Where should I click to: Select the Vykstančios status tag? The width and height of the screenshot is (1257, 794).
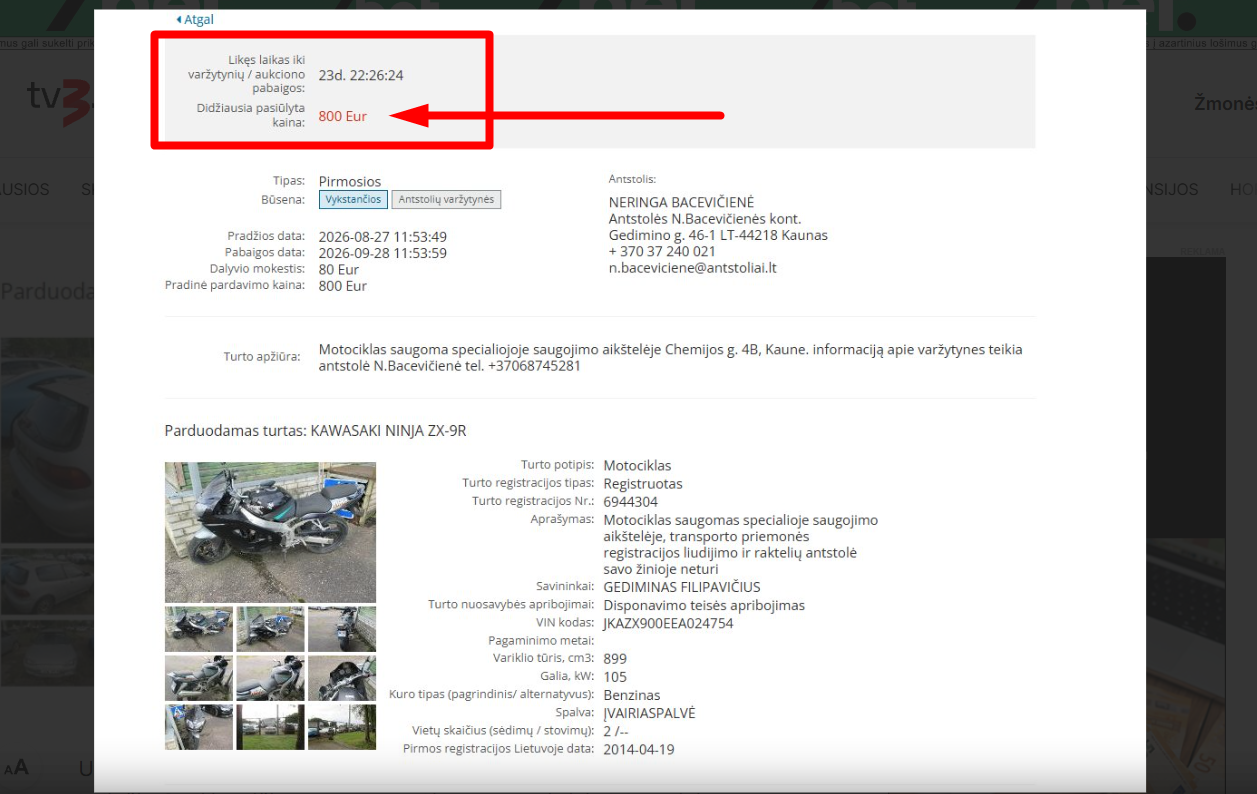click(353, 200)
